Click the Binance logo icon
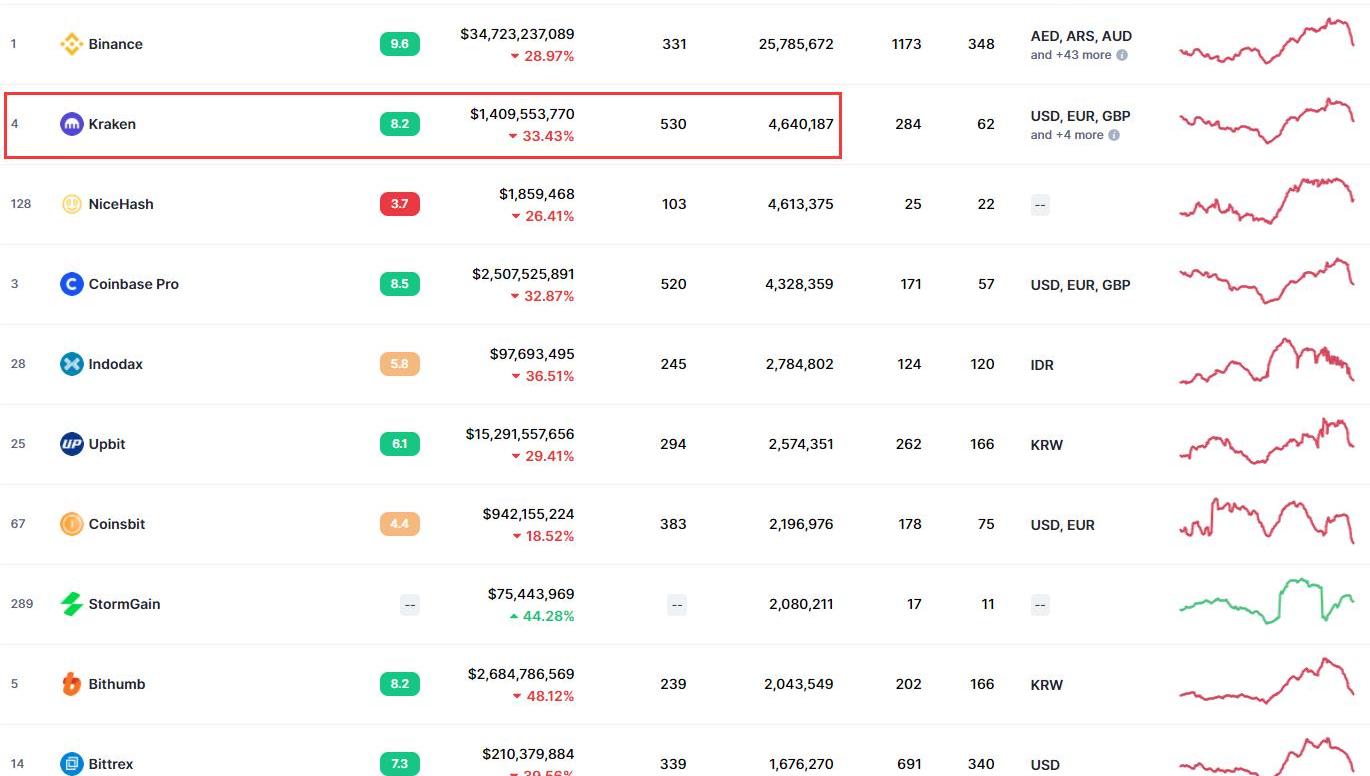Image resolution: width=1370 pixels, height=776 pixels. (x=71, y=44)
